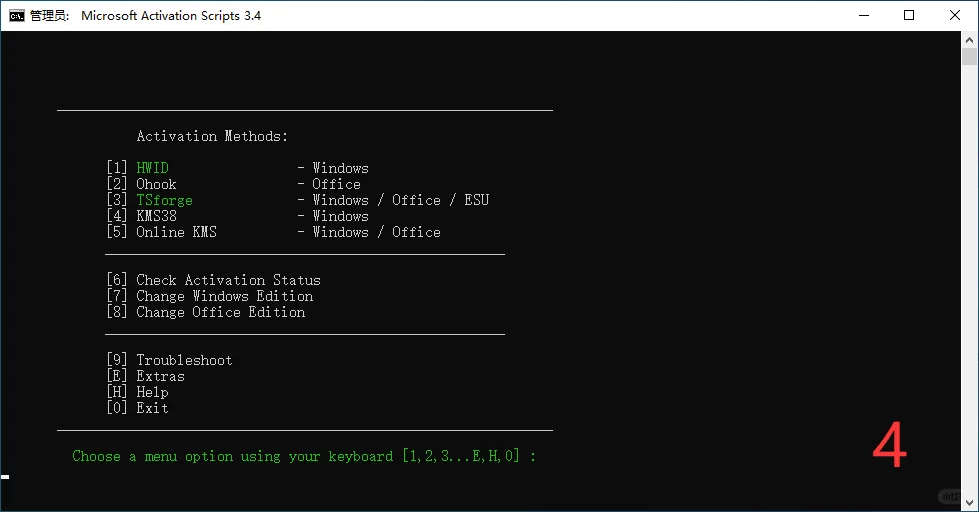
Task: Click the TSforge activation method
Action: click(x=164, y=200)
